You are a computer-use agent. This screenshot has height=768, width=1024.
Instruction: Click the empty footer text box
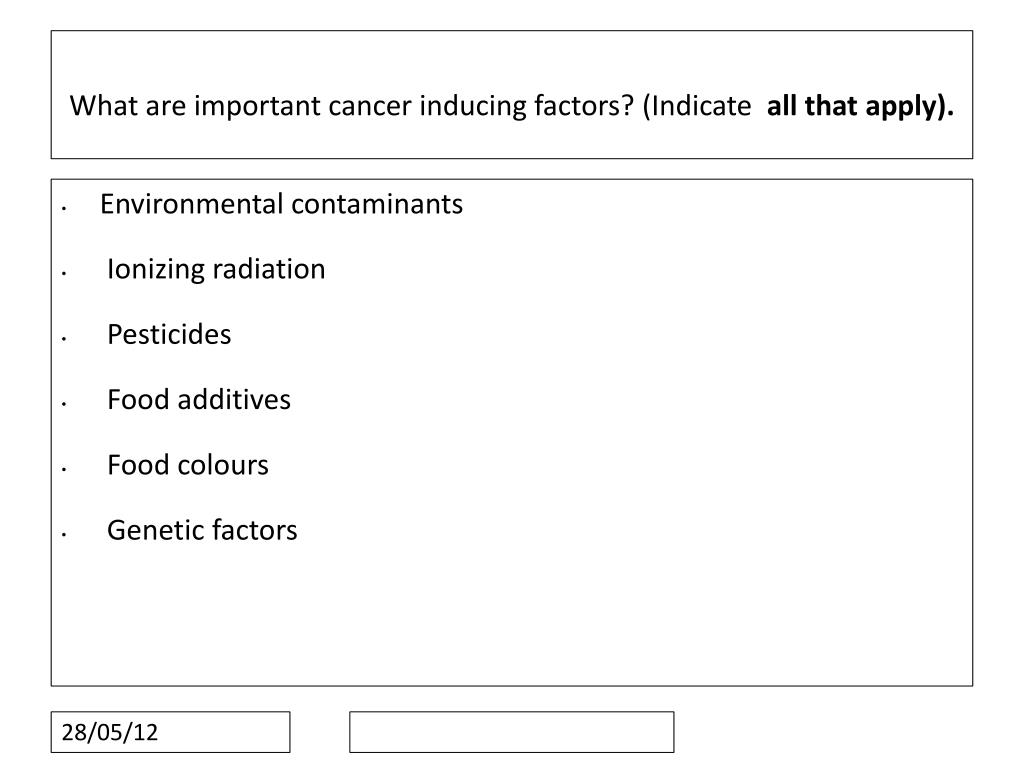point(511,732)
